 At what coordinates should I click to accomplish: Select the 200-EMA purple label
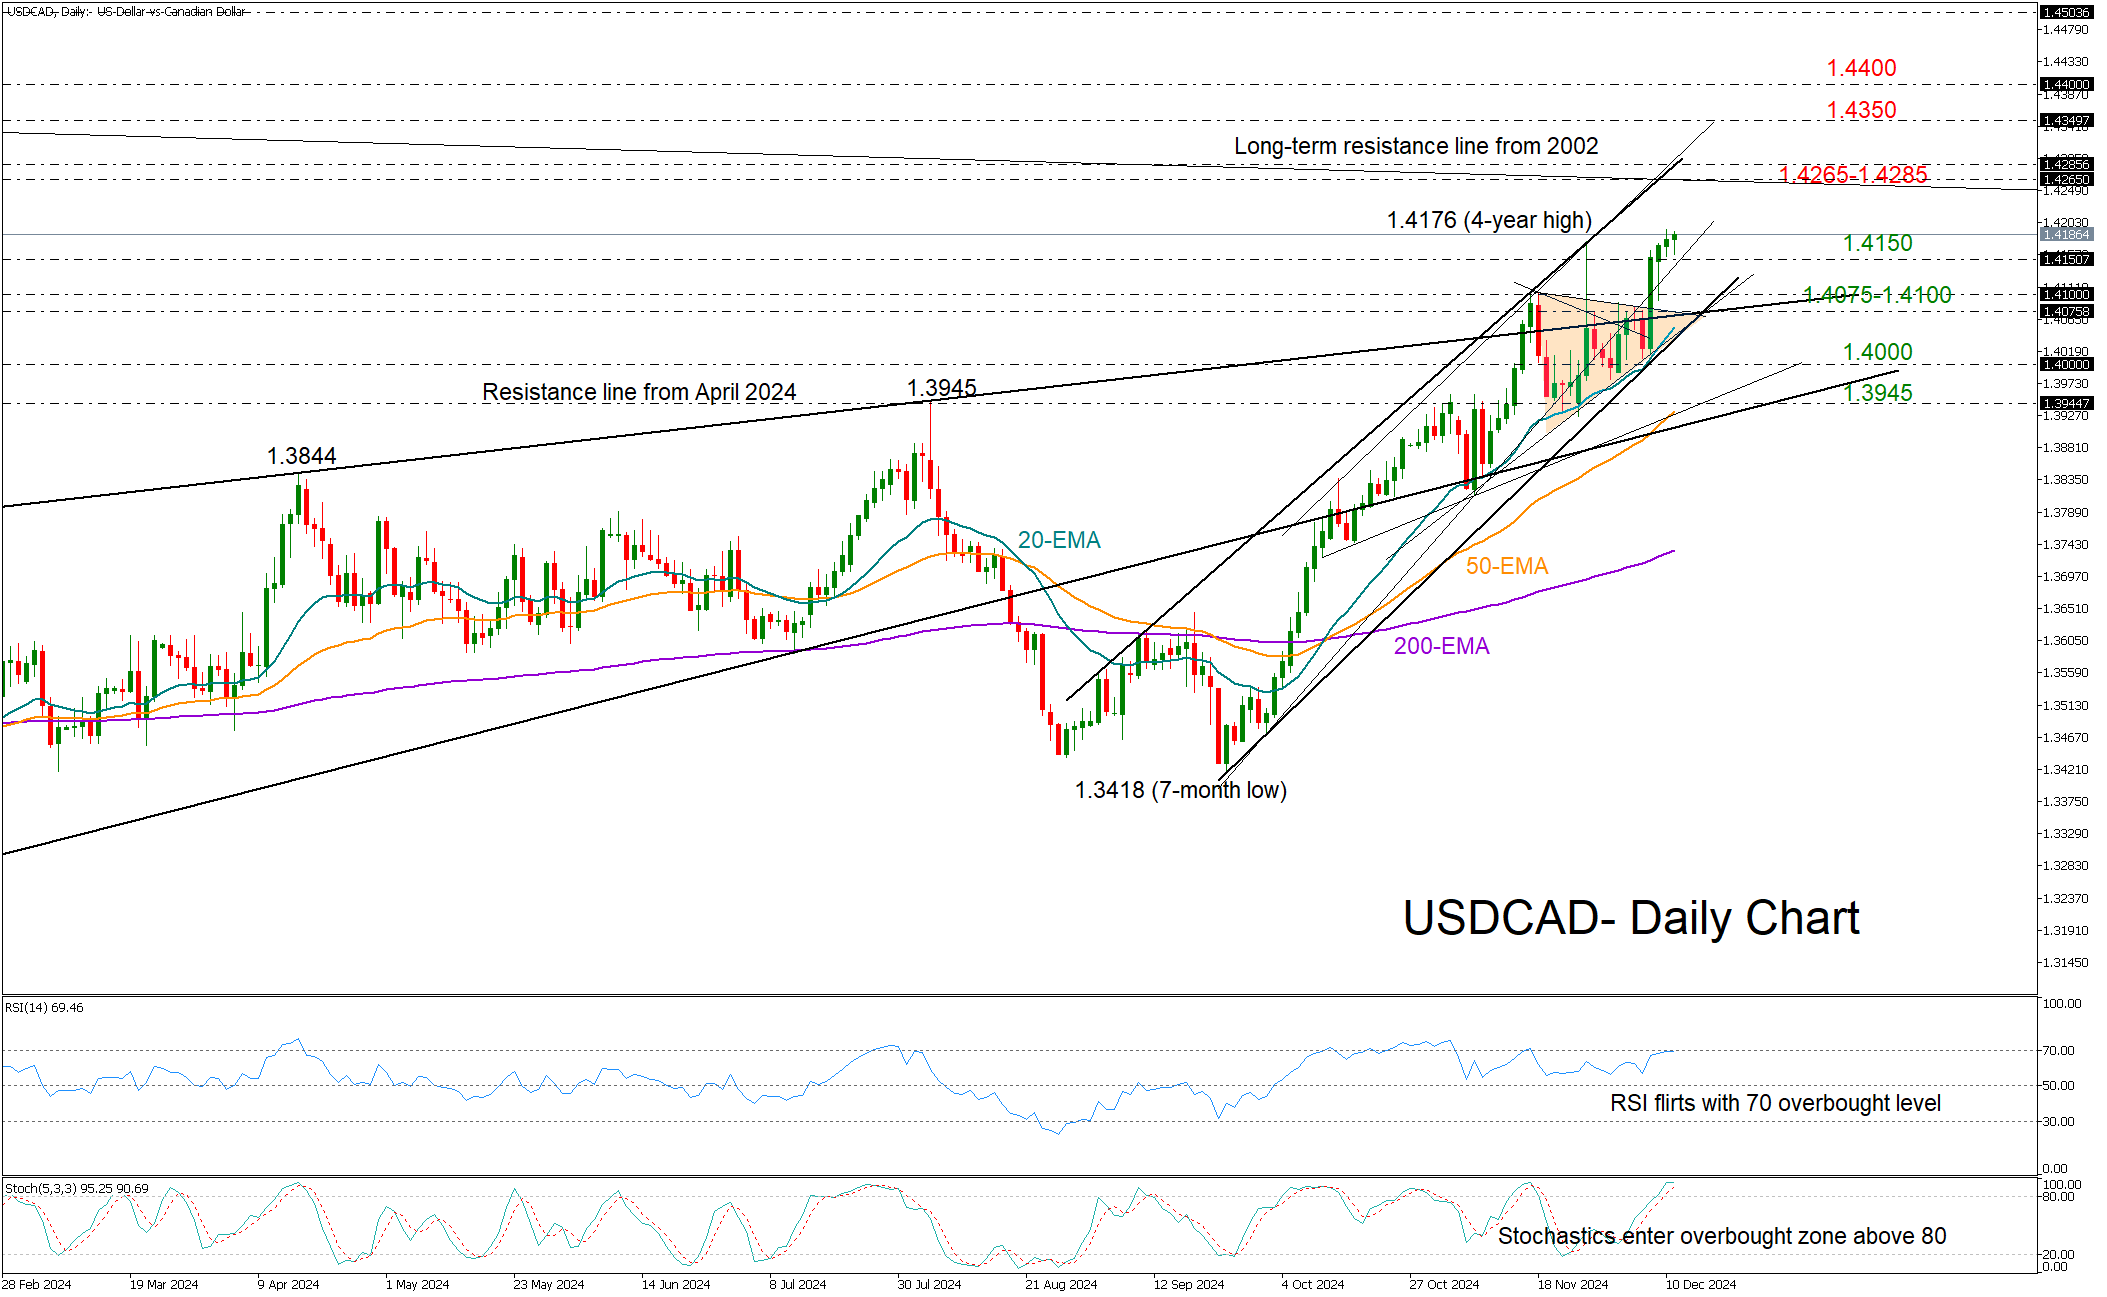[1441, 646]
